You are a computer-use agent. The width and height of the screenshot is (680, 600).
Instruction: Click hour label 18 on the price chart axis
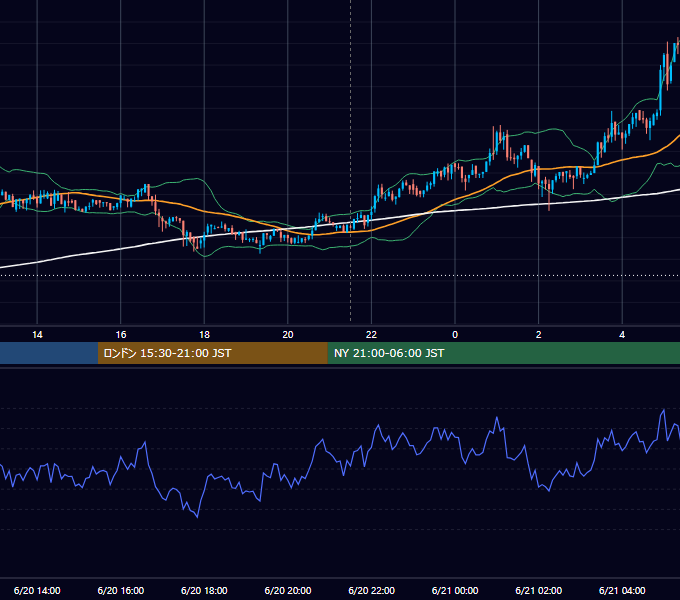click(204, 335)
